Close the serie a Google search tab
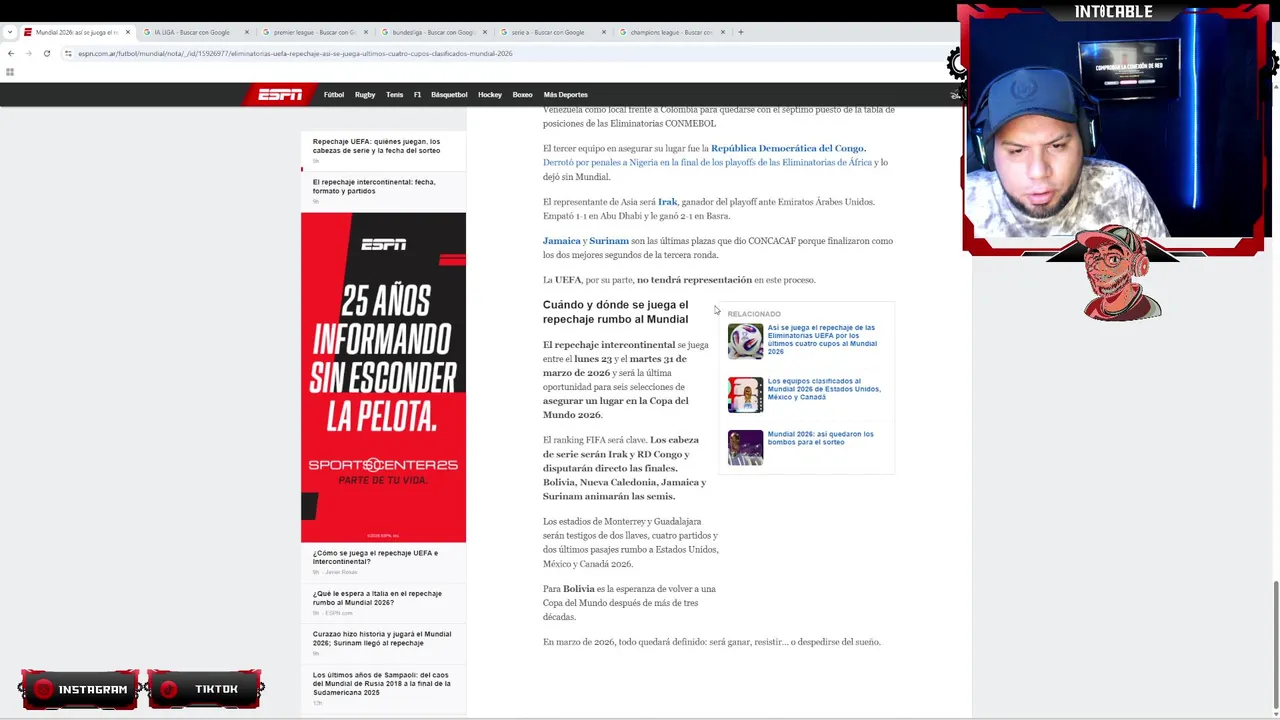1280x720 pixels. point(604,32)
